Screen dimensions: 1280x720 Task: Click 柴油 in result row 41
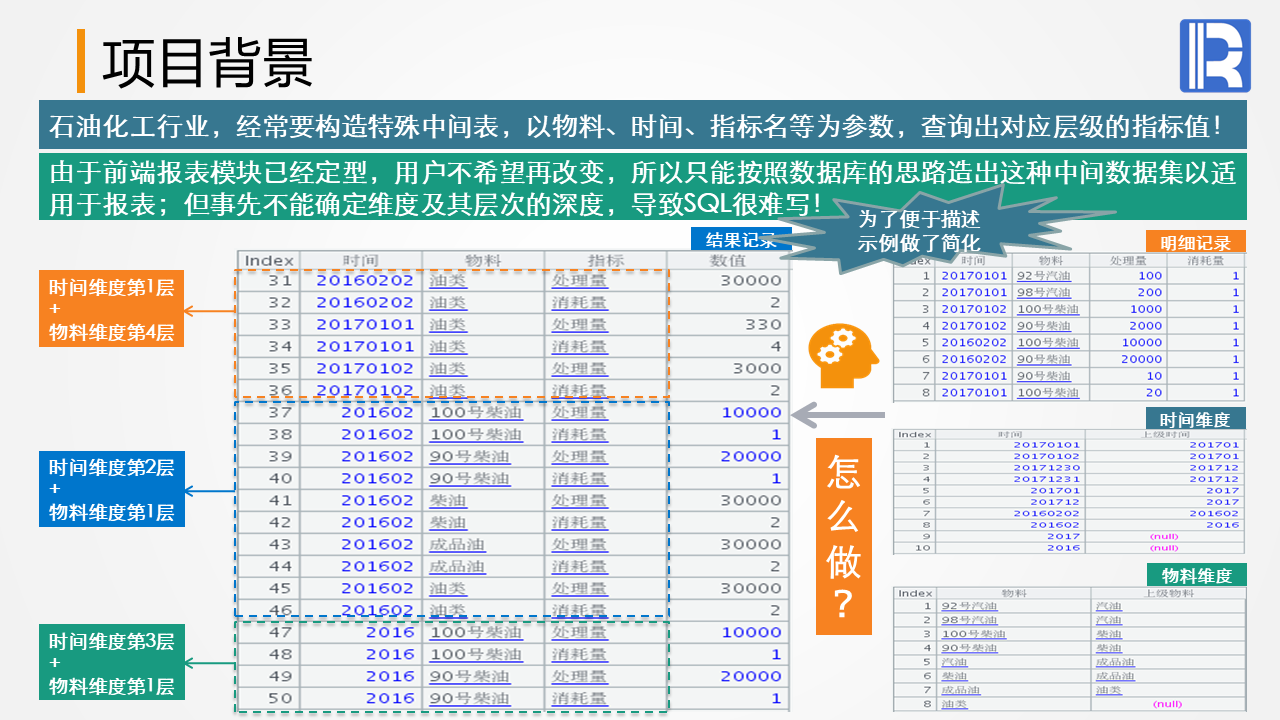pos(448,501)
